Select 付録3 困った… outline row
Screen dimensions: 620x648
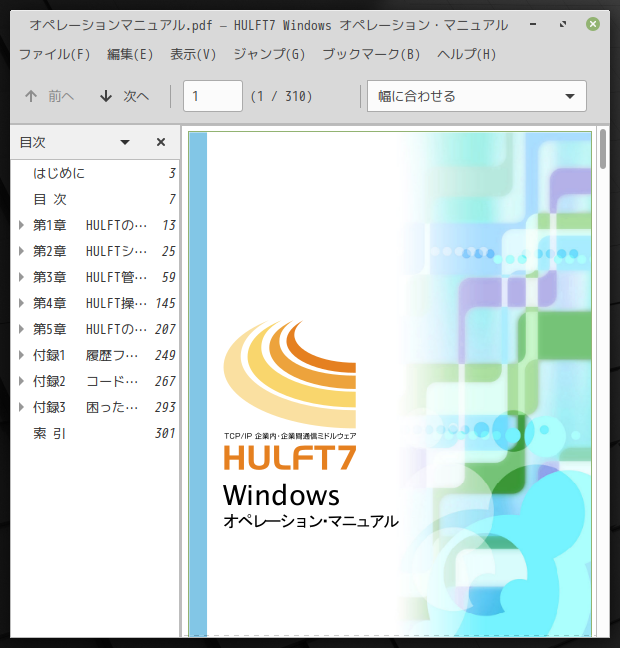point(95,407)
